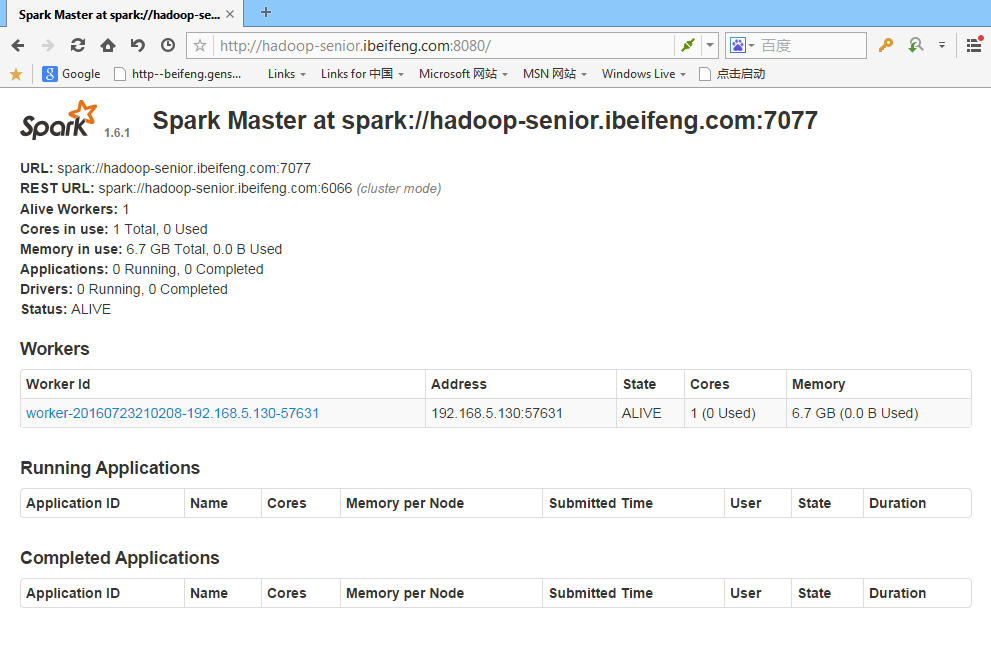
Task: Choose search engine via the Baidu paw icon
Action: 742,45
